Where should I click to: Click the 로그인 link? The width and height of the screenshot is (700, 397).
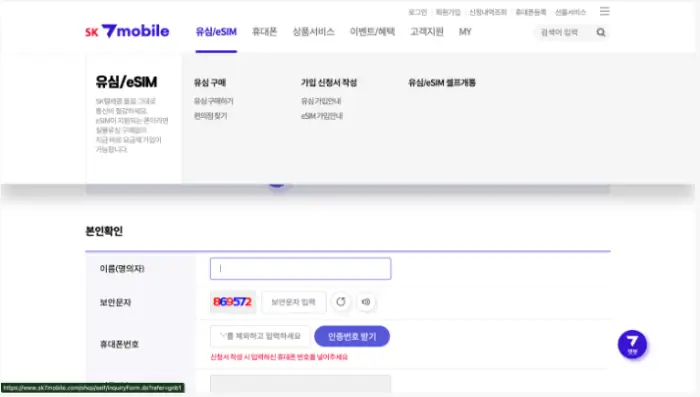pos(418,12)
